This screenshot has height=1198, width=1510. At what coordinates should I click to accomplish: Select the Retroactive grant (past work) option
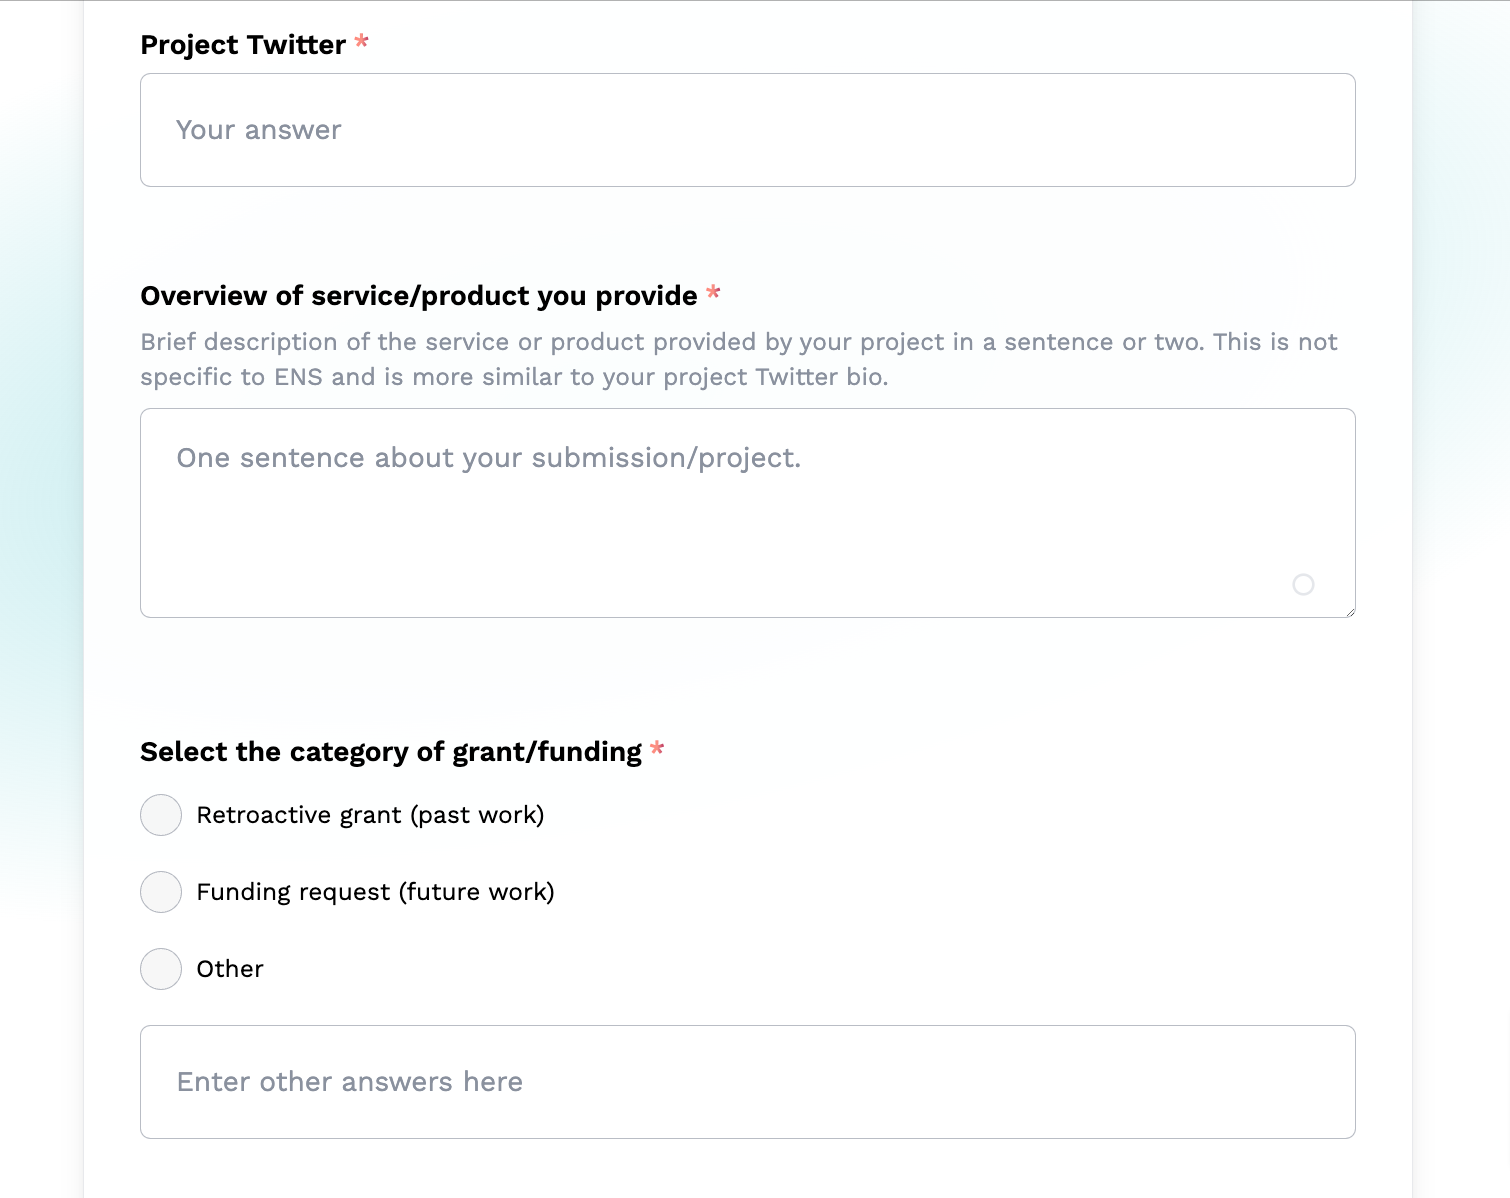[161, 815]
